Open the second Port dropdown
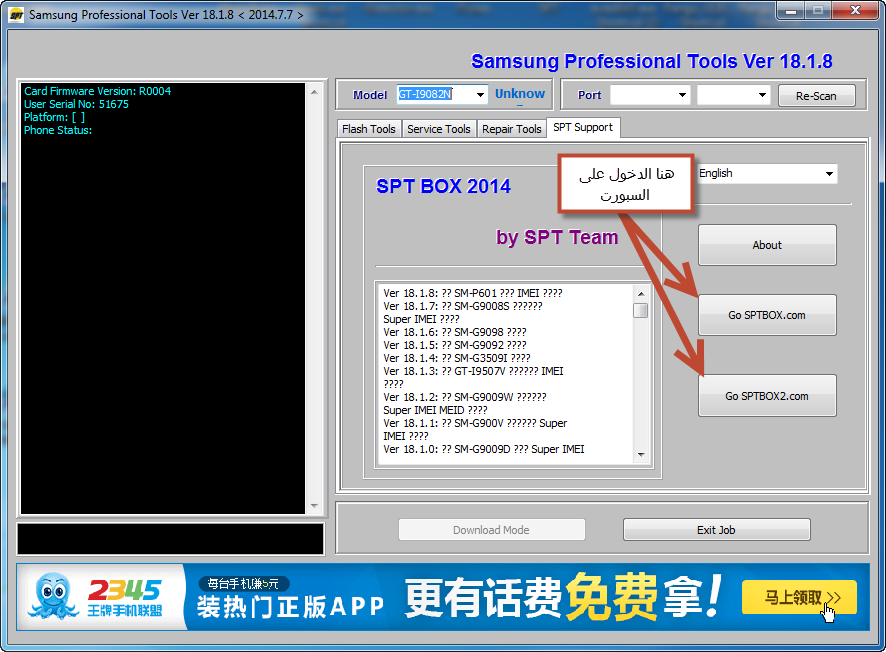Image resolution: width=886 pixels, height=652 pixels. click(733, 95)
